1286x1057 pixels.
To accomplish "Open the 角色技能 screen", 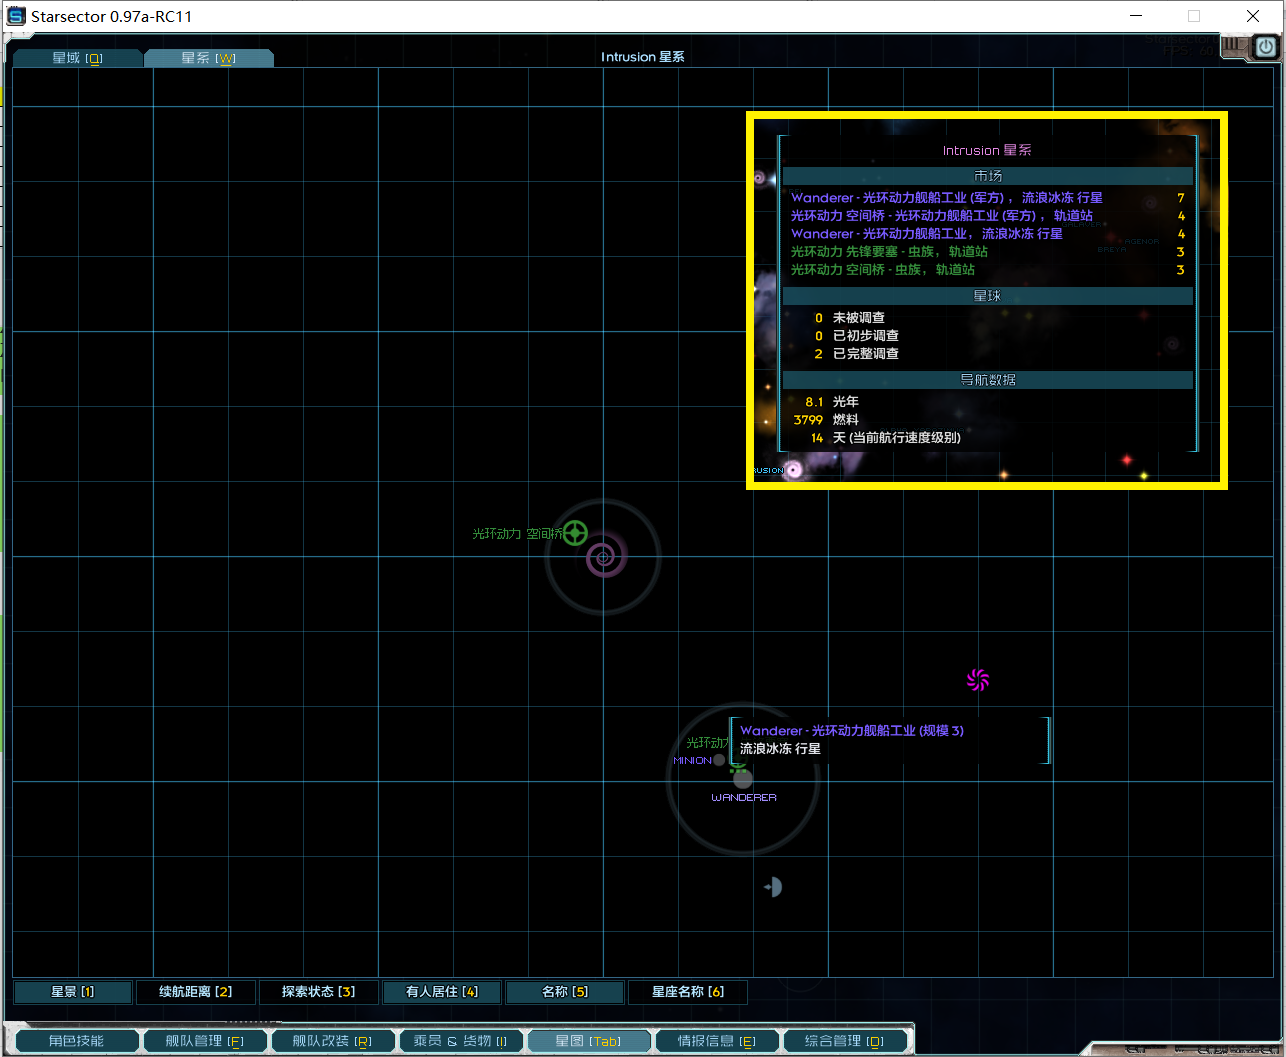I will point(75,1041).
